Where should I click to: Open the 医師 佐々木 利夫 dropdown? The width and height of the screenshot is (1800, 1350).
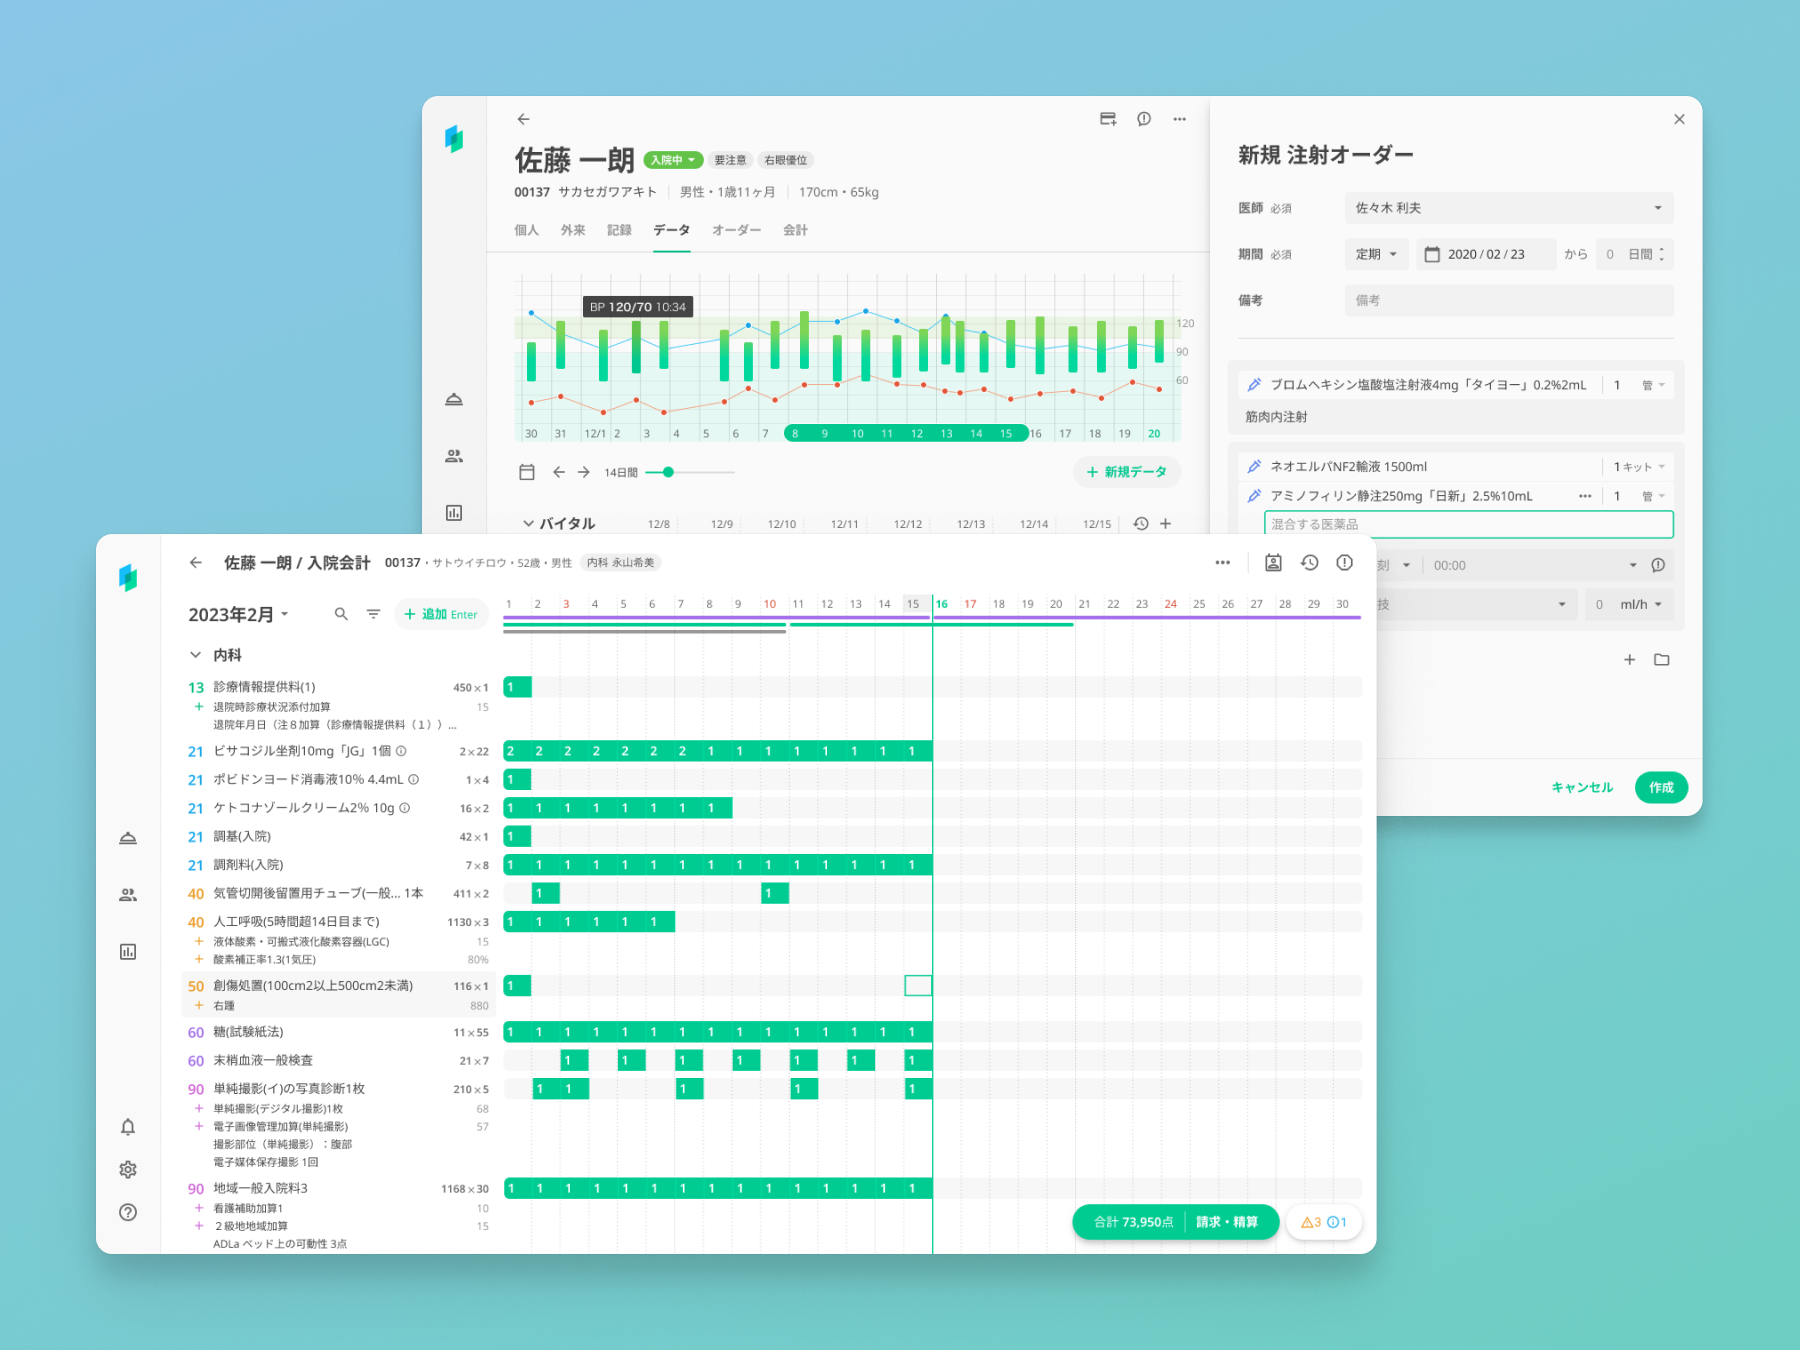coord(1508,208)
